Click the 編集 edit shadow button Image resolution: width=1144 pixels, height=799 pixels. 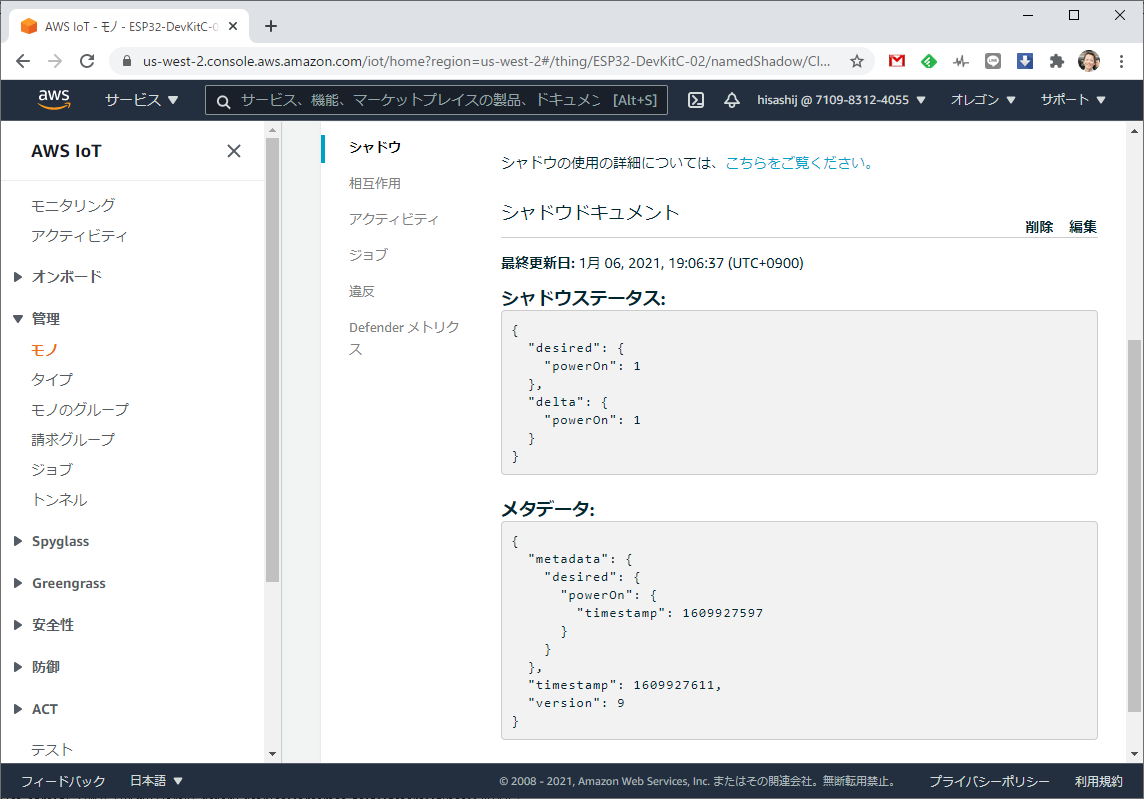(x=1083, y=227)
